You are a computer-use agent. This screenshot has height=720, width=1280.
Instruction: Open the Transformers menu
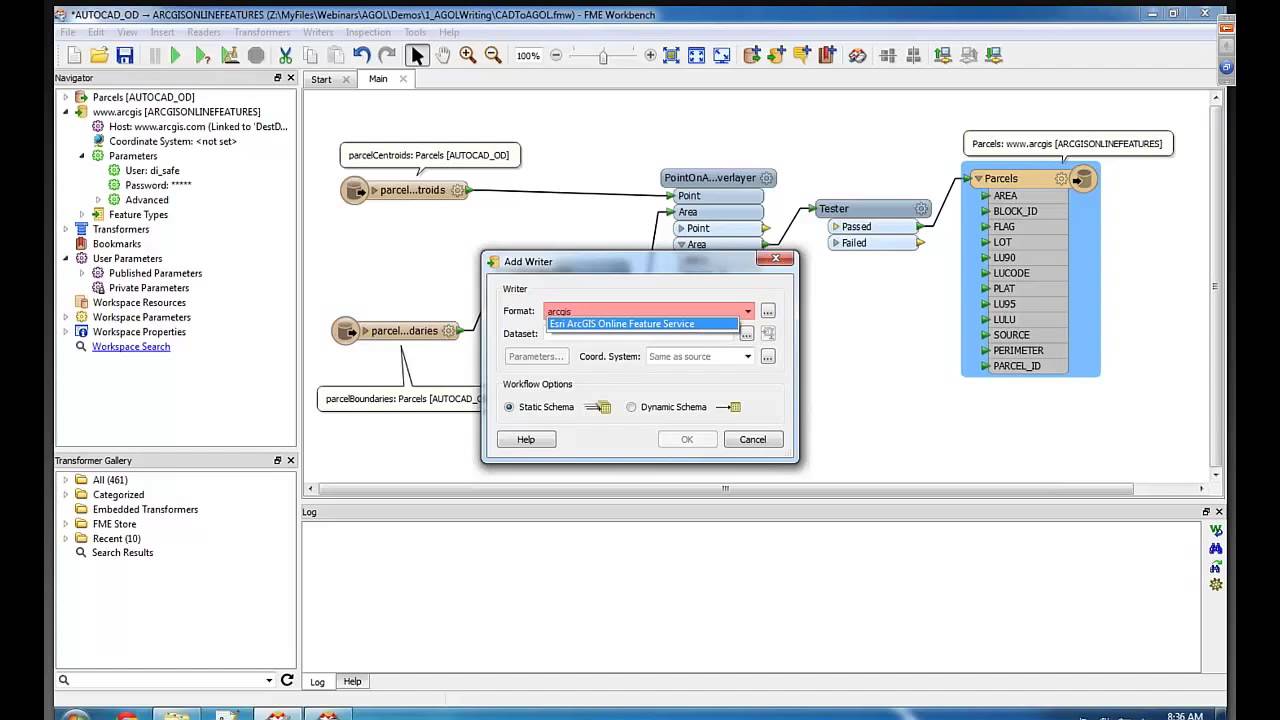tap(262, 32)
